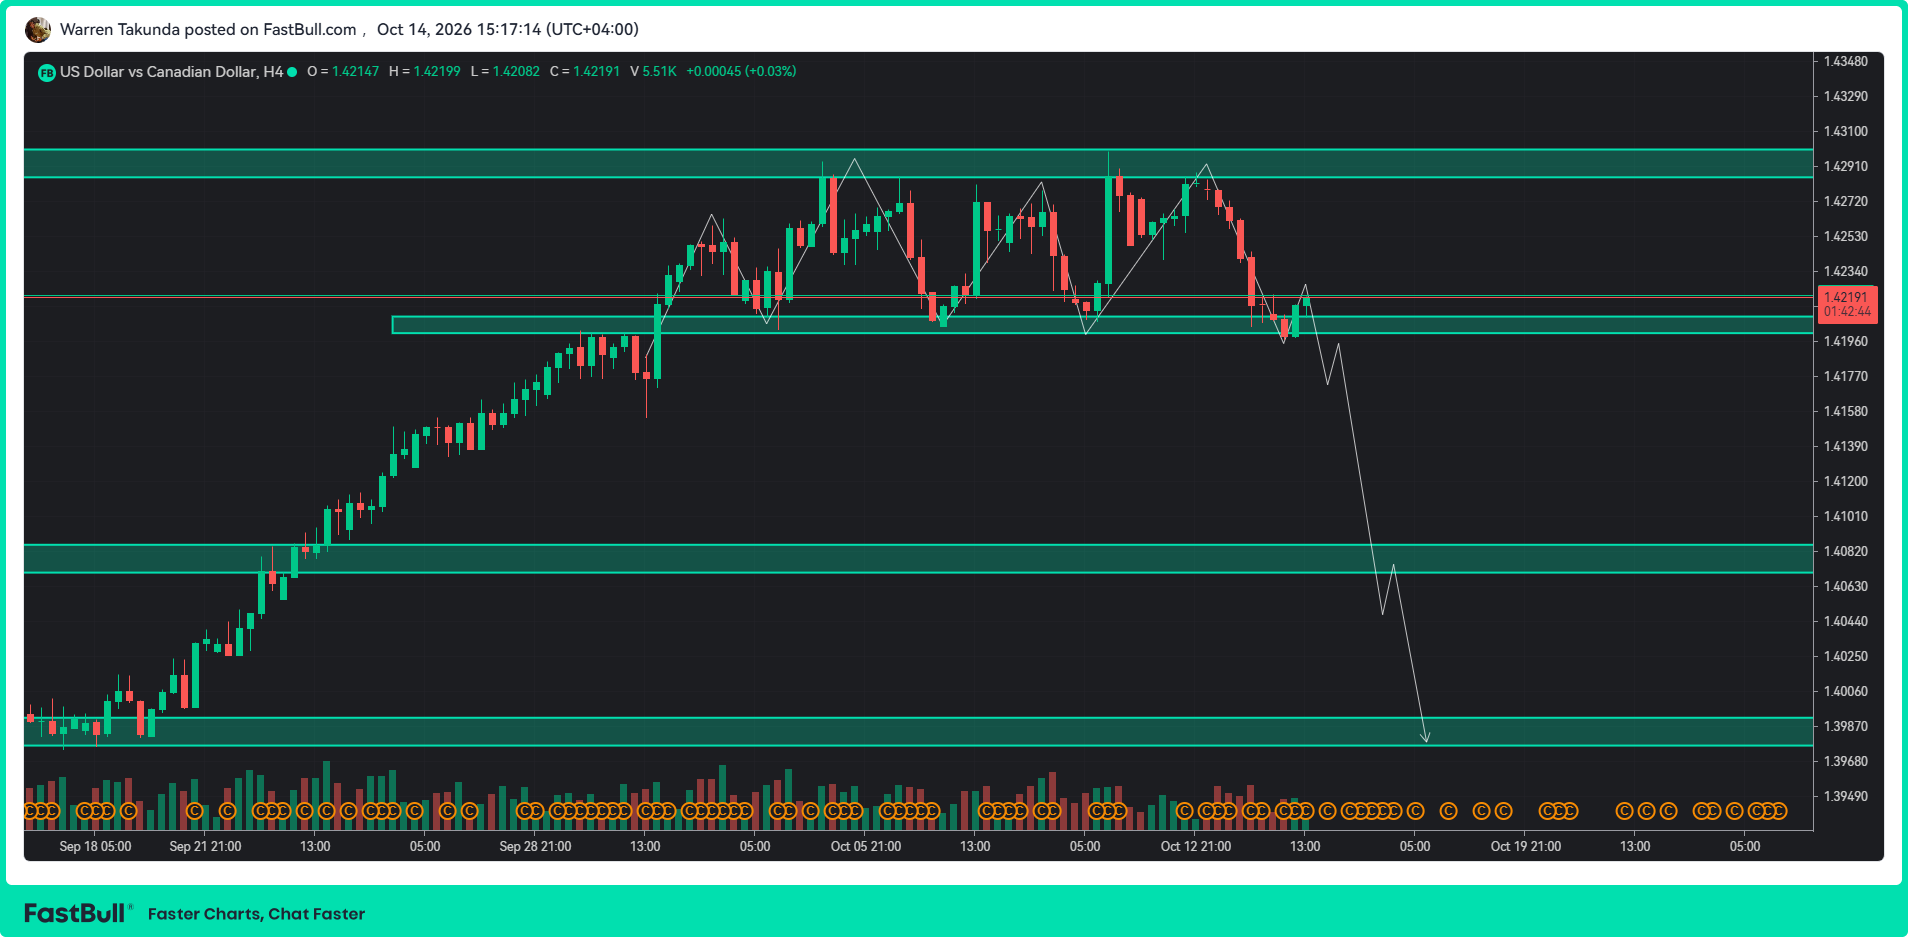Screen dimensions: 1908x937
Task: Click the Sep 18 05:00 time axis label
Action: pos(95,846)
